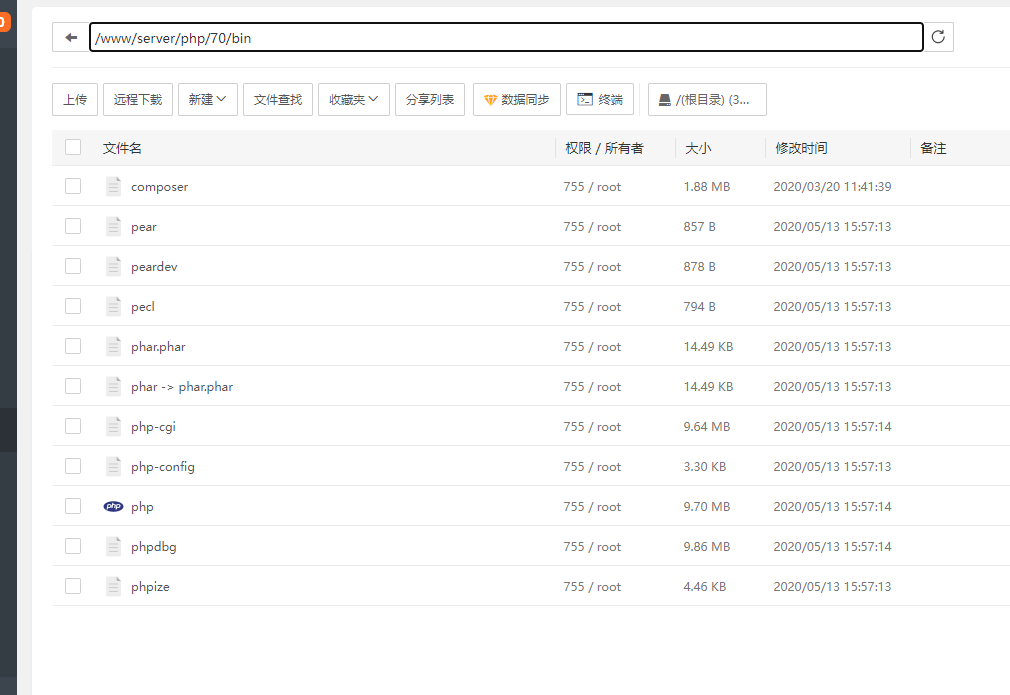Viewport: 1010px width, 695px height.
Task: Open the 收藏夹 dropdown
Action: pos(354,99)
